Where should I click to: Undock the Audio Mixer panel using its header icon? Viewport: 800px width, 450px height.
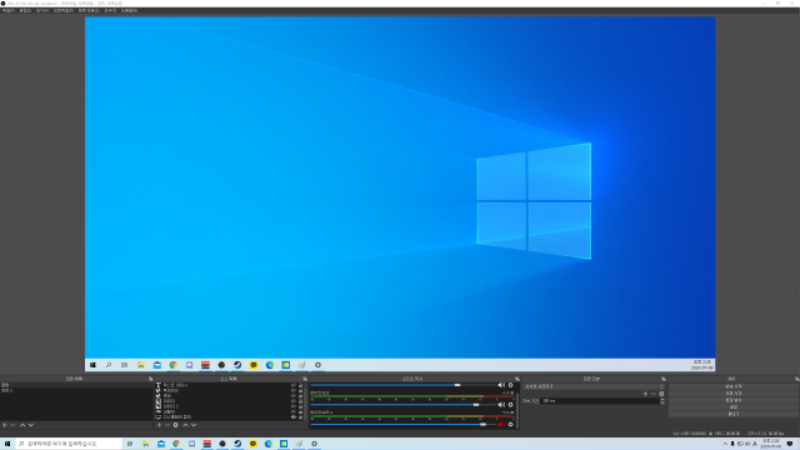click(517, 379)
